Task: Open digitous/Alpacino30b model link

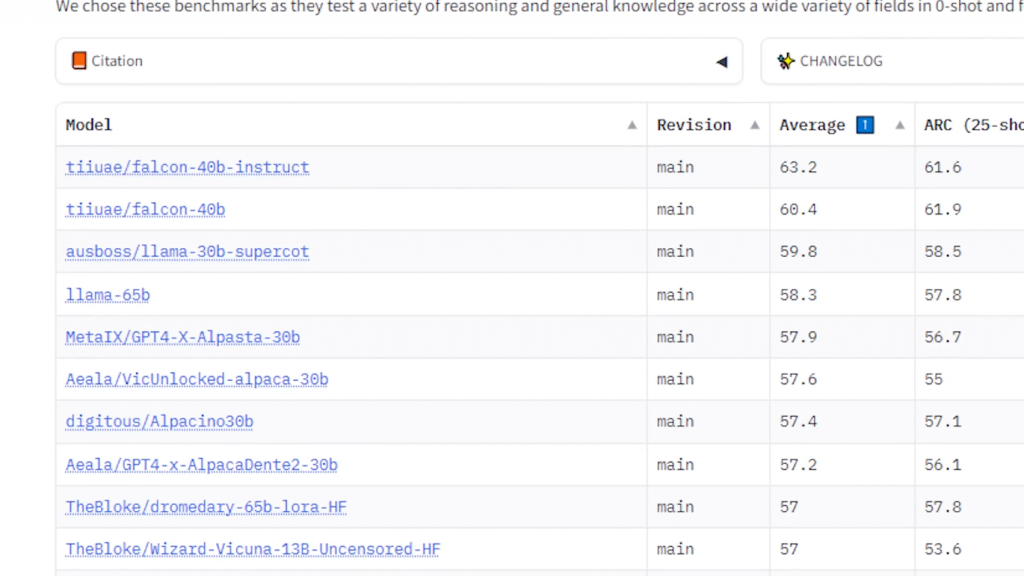Action: [159, 421]
